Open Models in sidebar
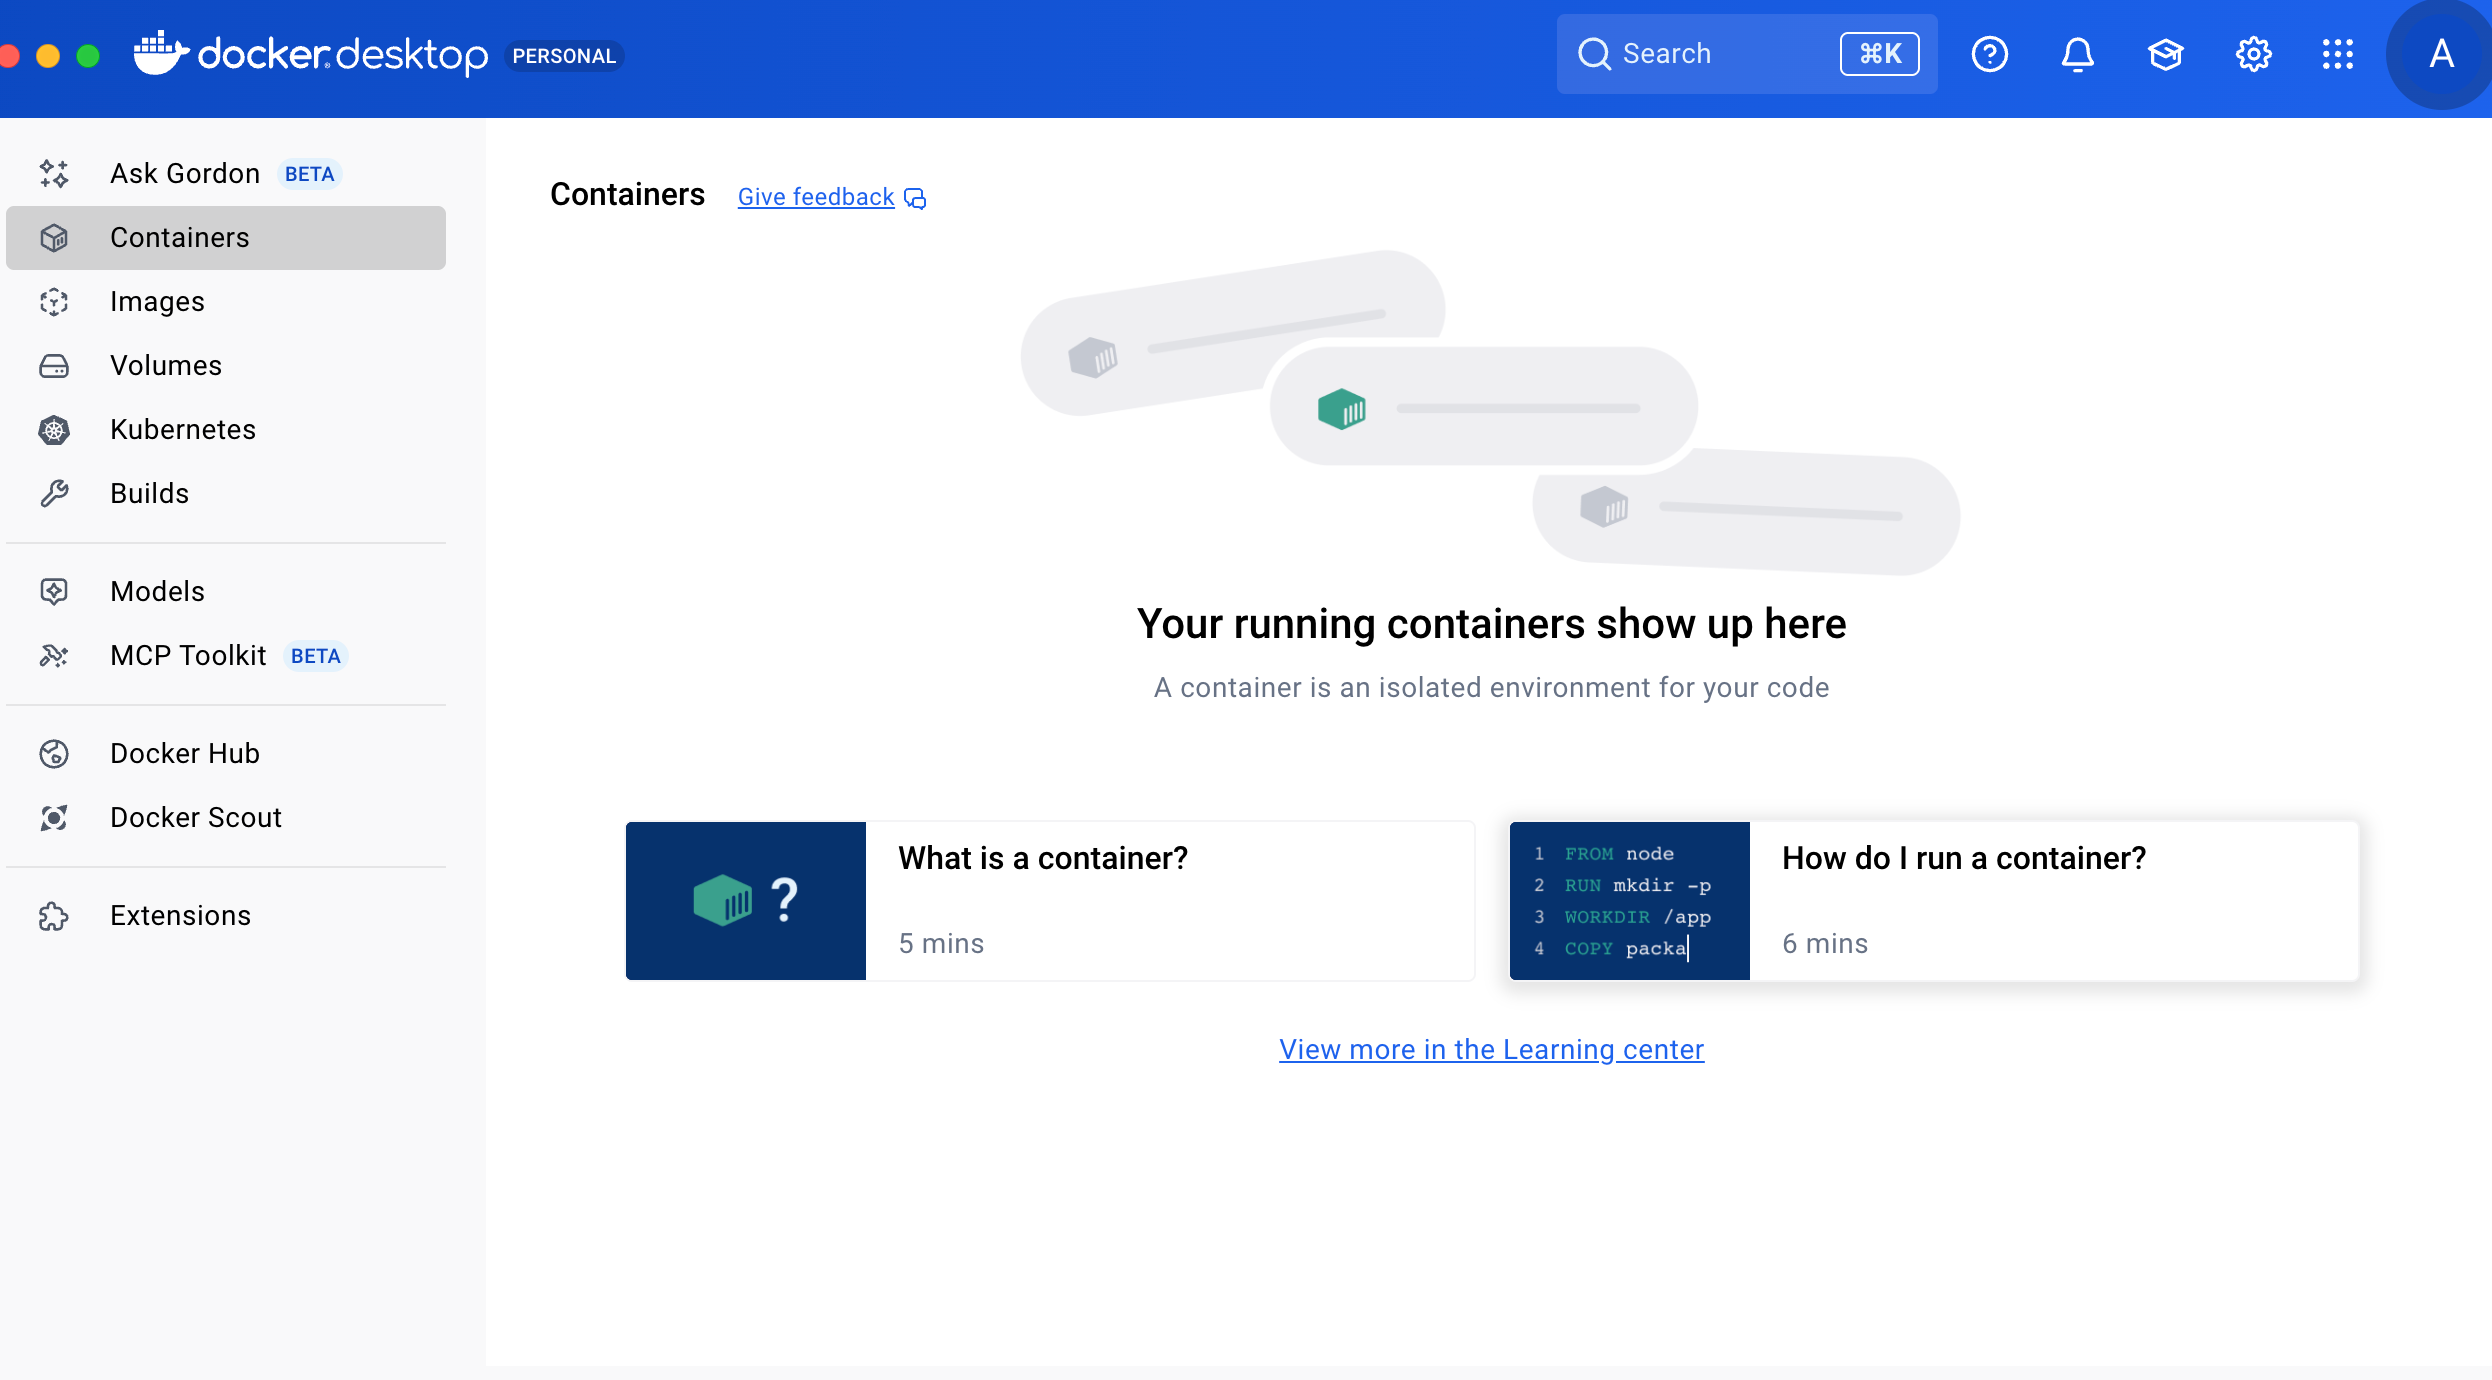 [x=157, y=592]
